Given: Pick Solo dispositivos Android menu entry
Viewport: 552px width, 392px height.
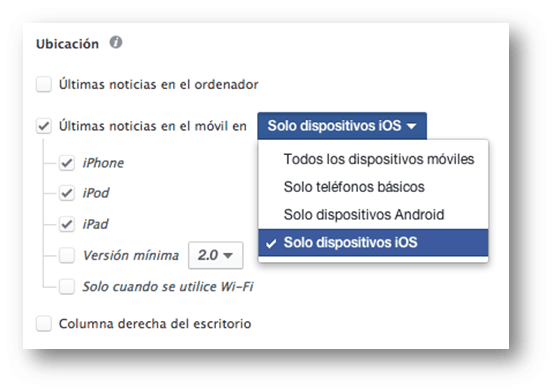Looking at the screenshot, I should click(373, 215).
